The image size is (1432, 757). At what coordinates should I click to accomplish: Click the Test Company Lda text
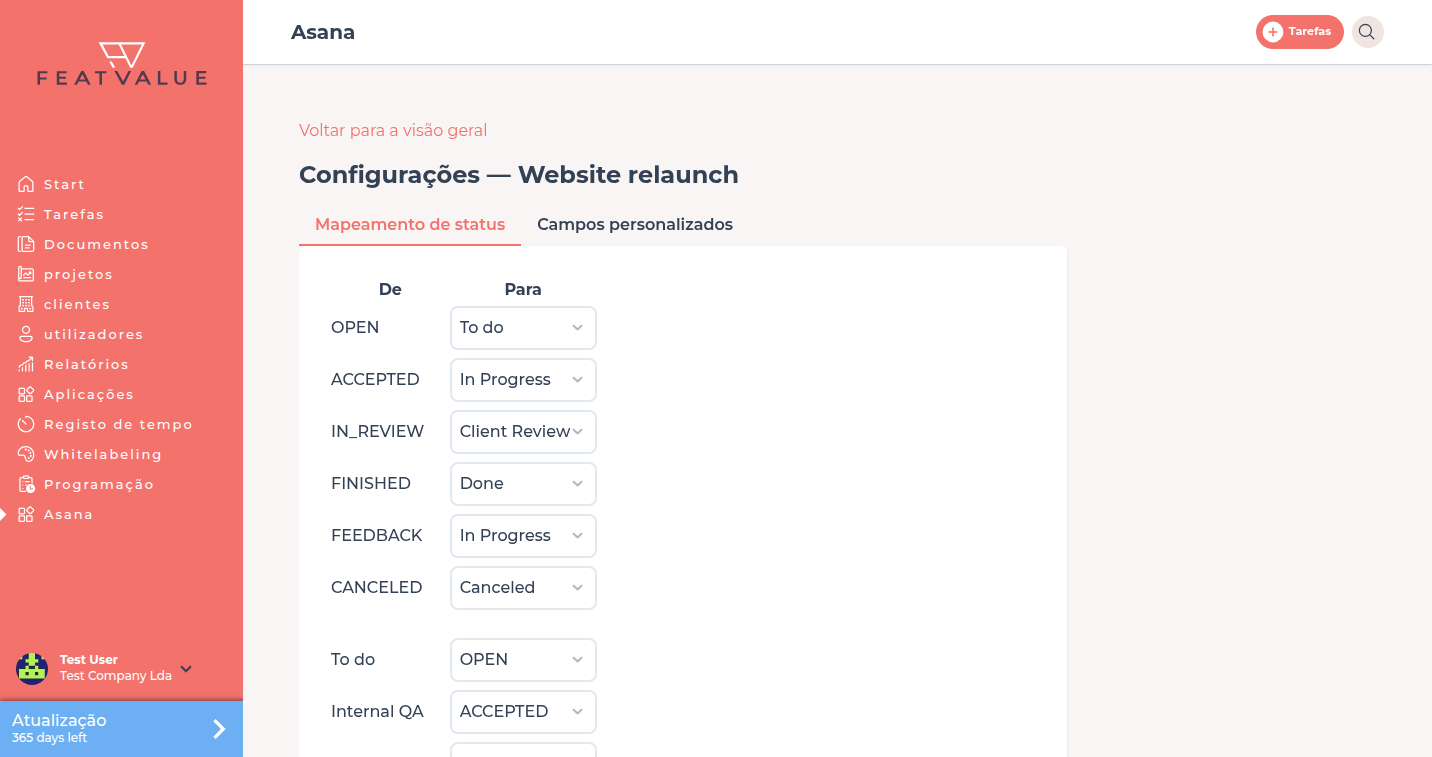tap(116, 676)
